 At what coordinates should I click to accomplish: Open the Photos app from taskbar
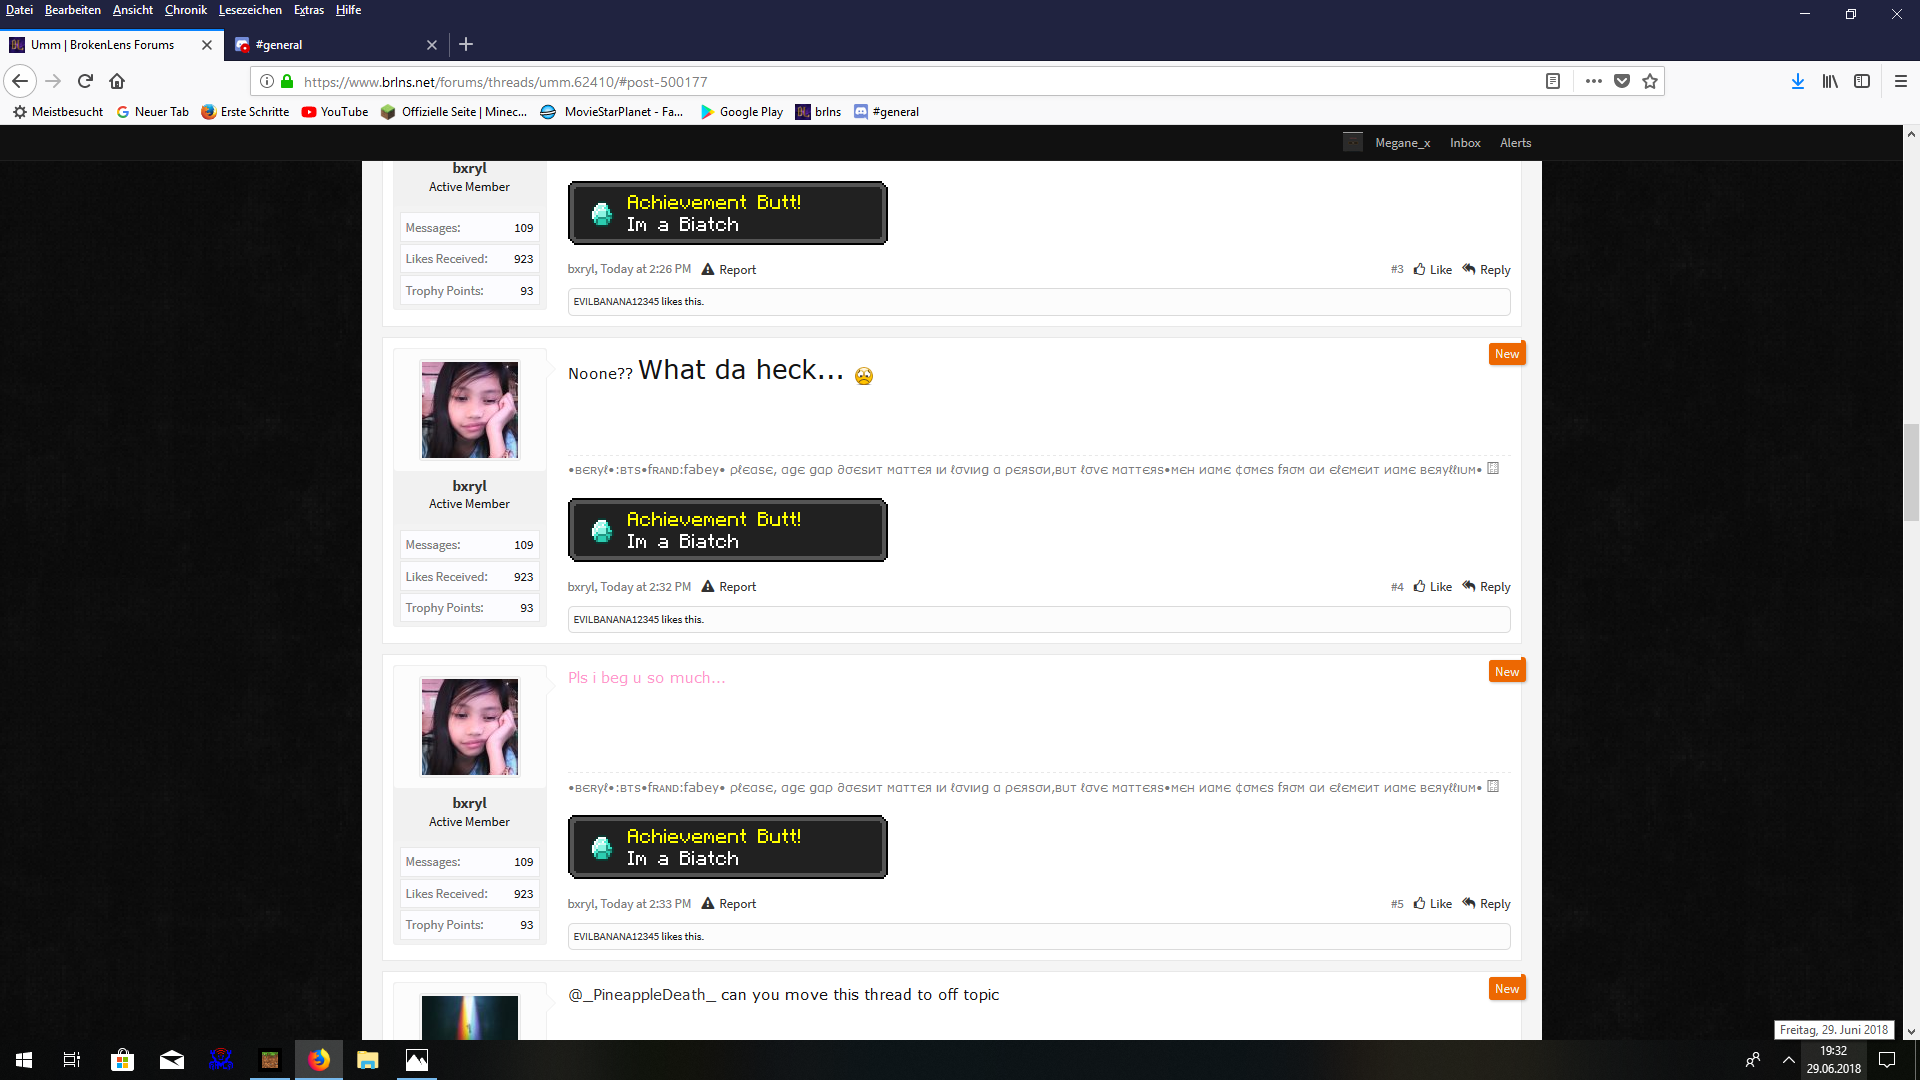pyautogui.click(x=417, y=1060)
